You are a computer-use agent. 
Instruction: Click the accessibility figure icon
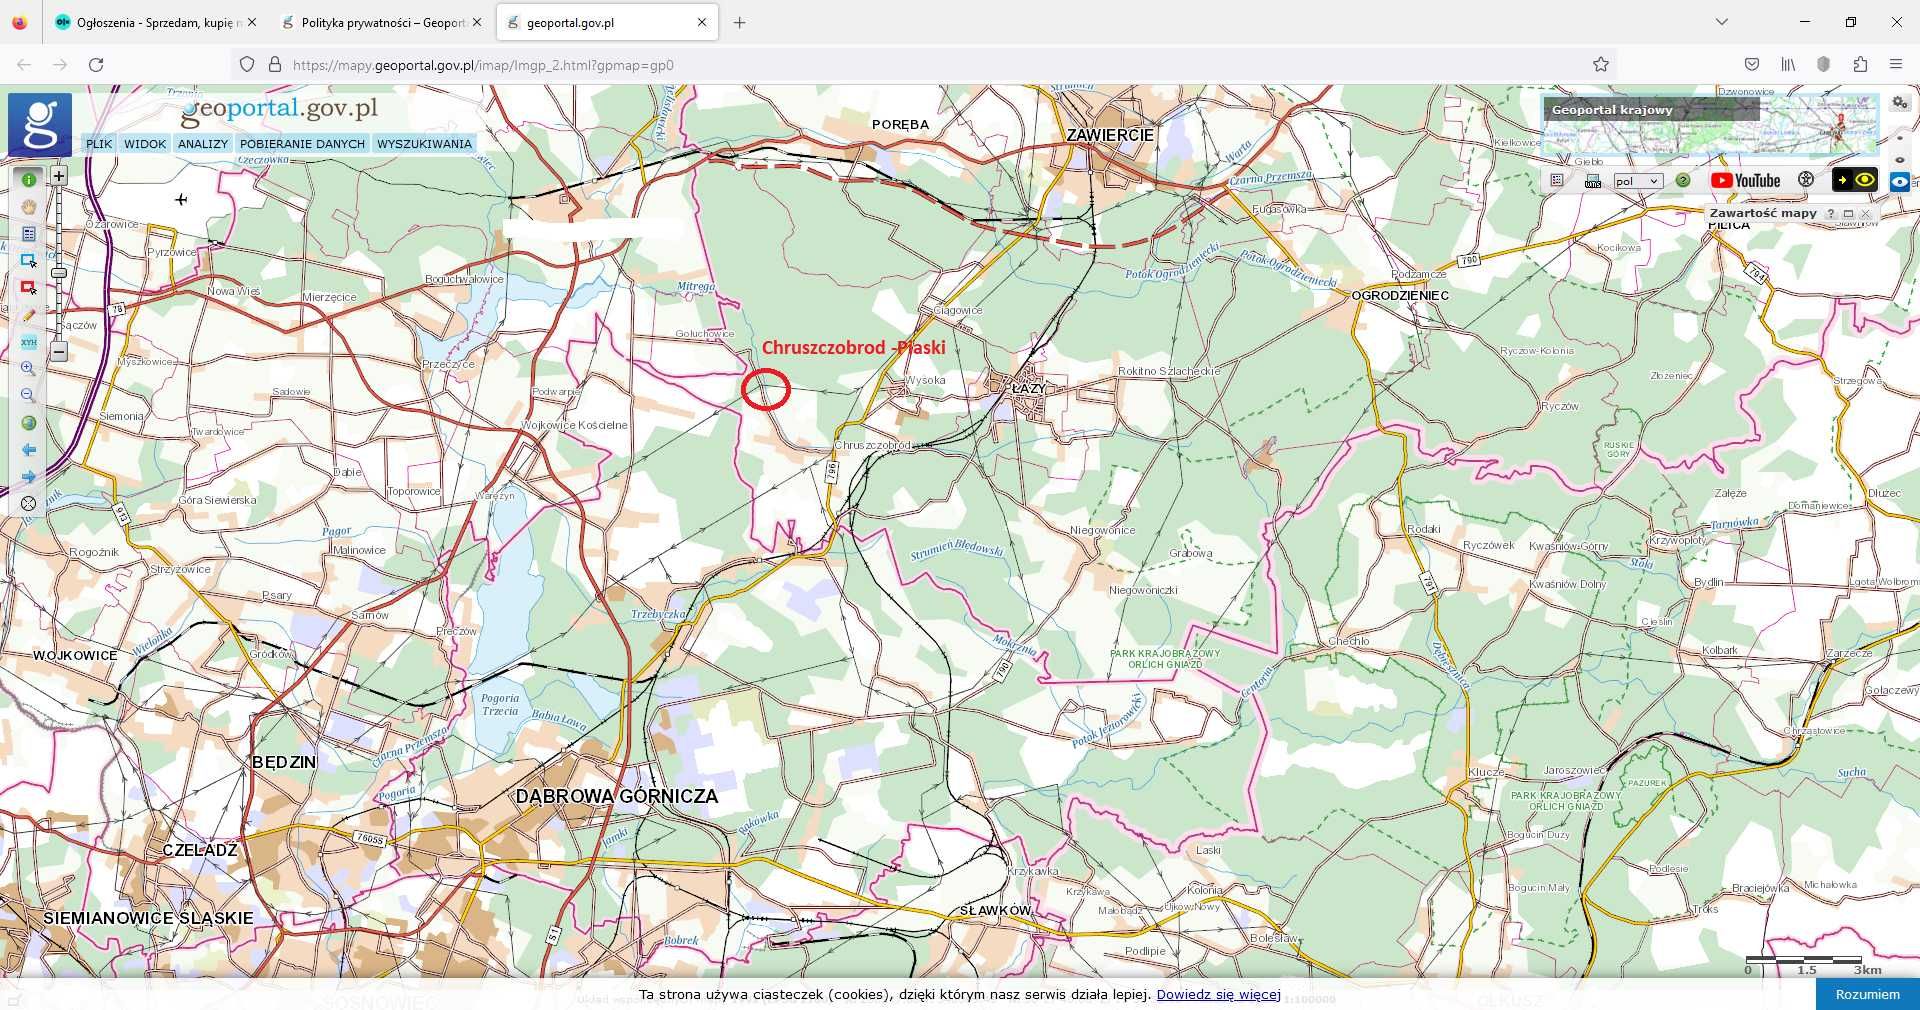[x=1806, y=180]
